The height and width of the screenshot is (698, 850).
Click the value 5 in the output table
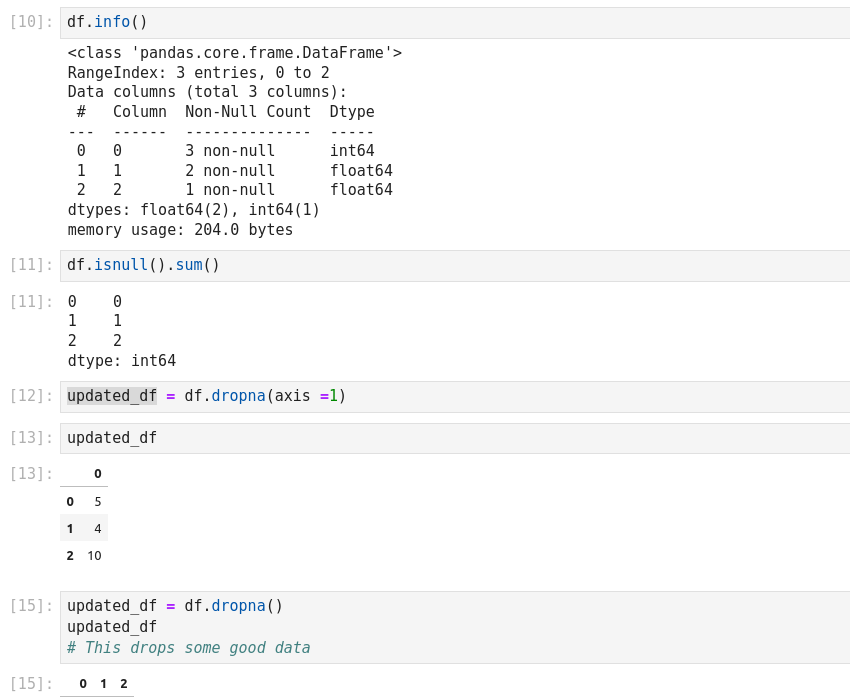pyautogui.click(x=97, y=501)
